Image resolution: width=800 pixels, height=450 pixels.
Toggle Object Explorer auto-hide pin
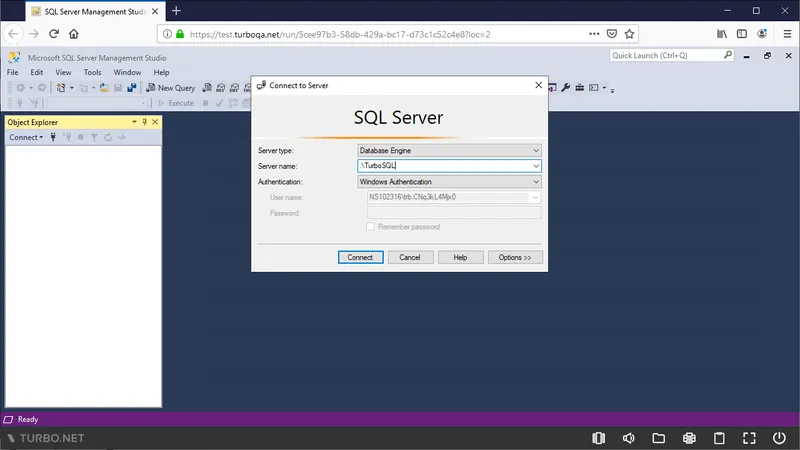pyautogui.click(x=144, y=122)
